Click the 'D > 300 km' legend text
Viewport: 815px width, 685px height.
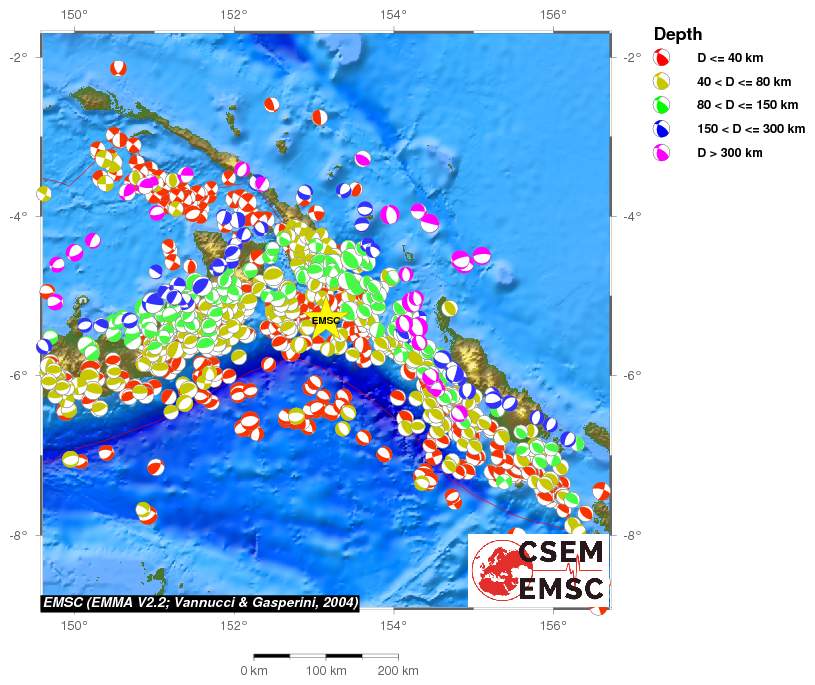pyautogui.click(x=729, y=153)
